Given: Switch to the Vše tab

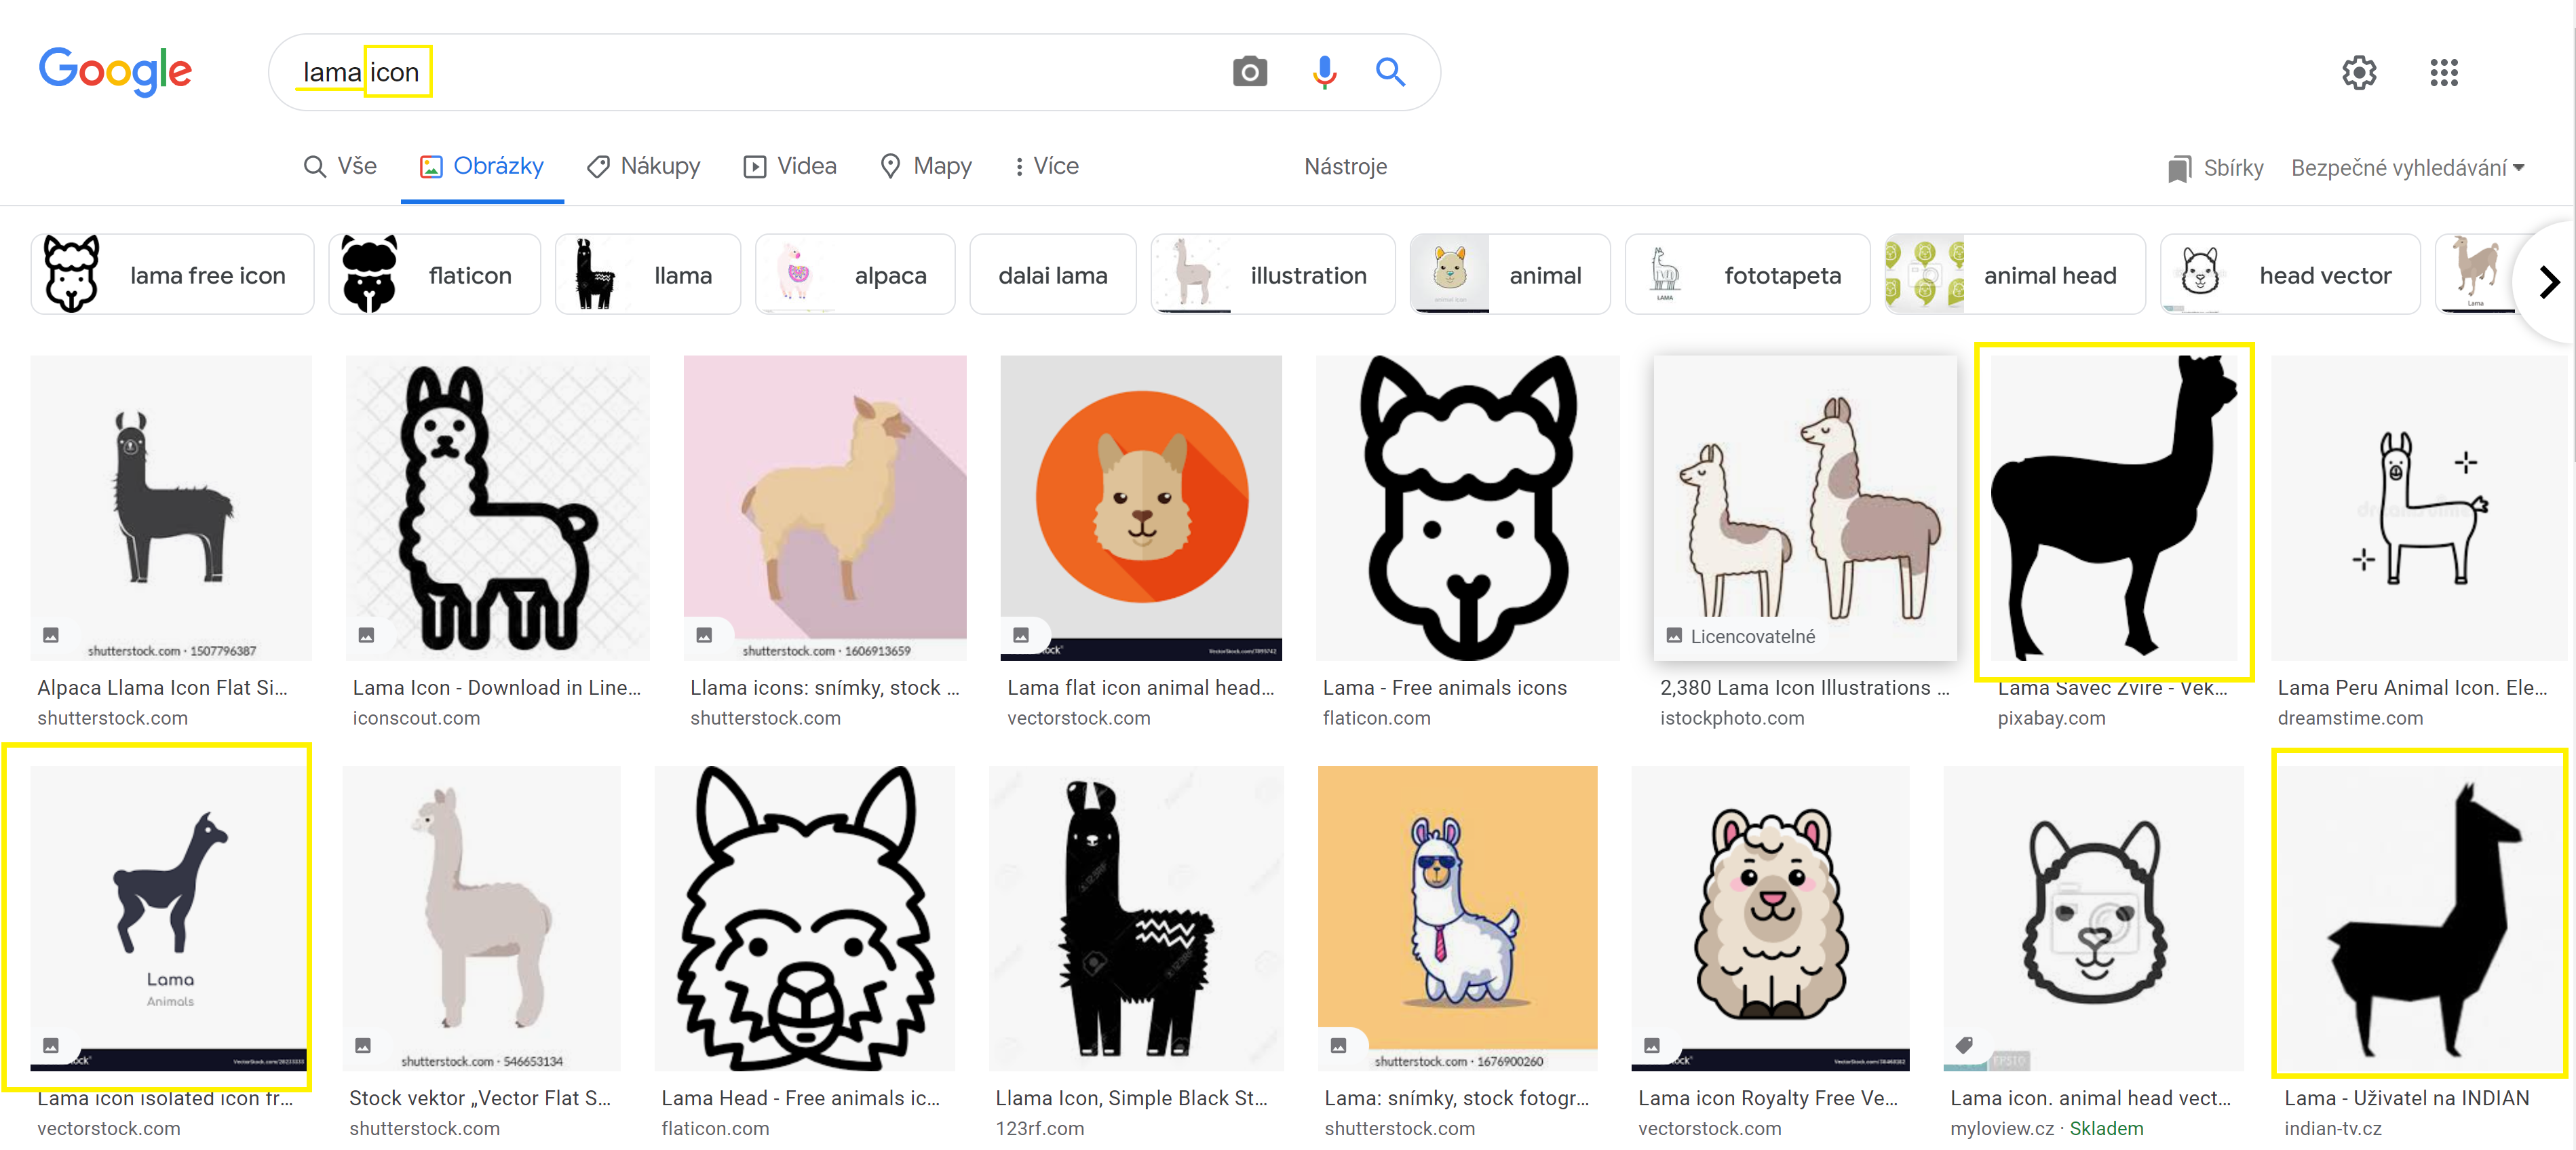Looking at the screenshot, I should tap(340, 166).
